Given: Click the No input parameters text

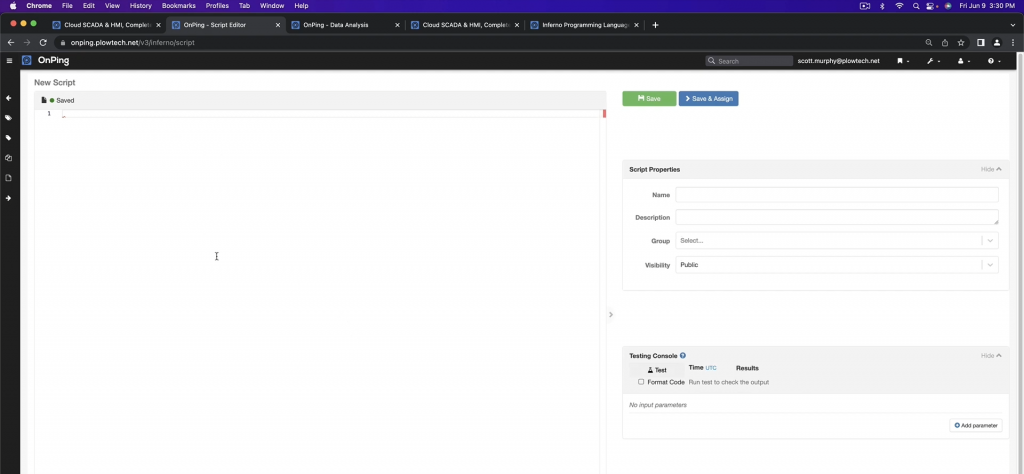Looking at the screenshot, I should (x=658, y=405).
